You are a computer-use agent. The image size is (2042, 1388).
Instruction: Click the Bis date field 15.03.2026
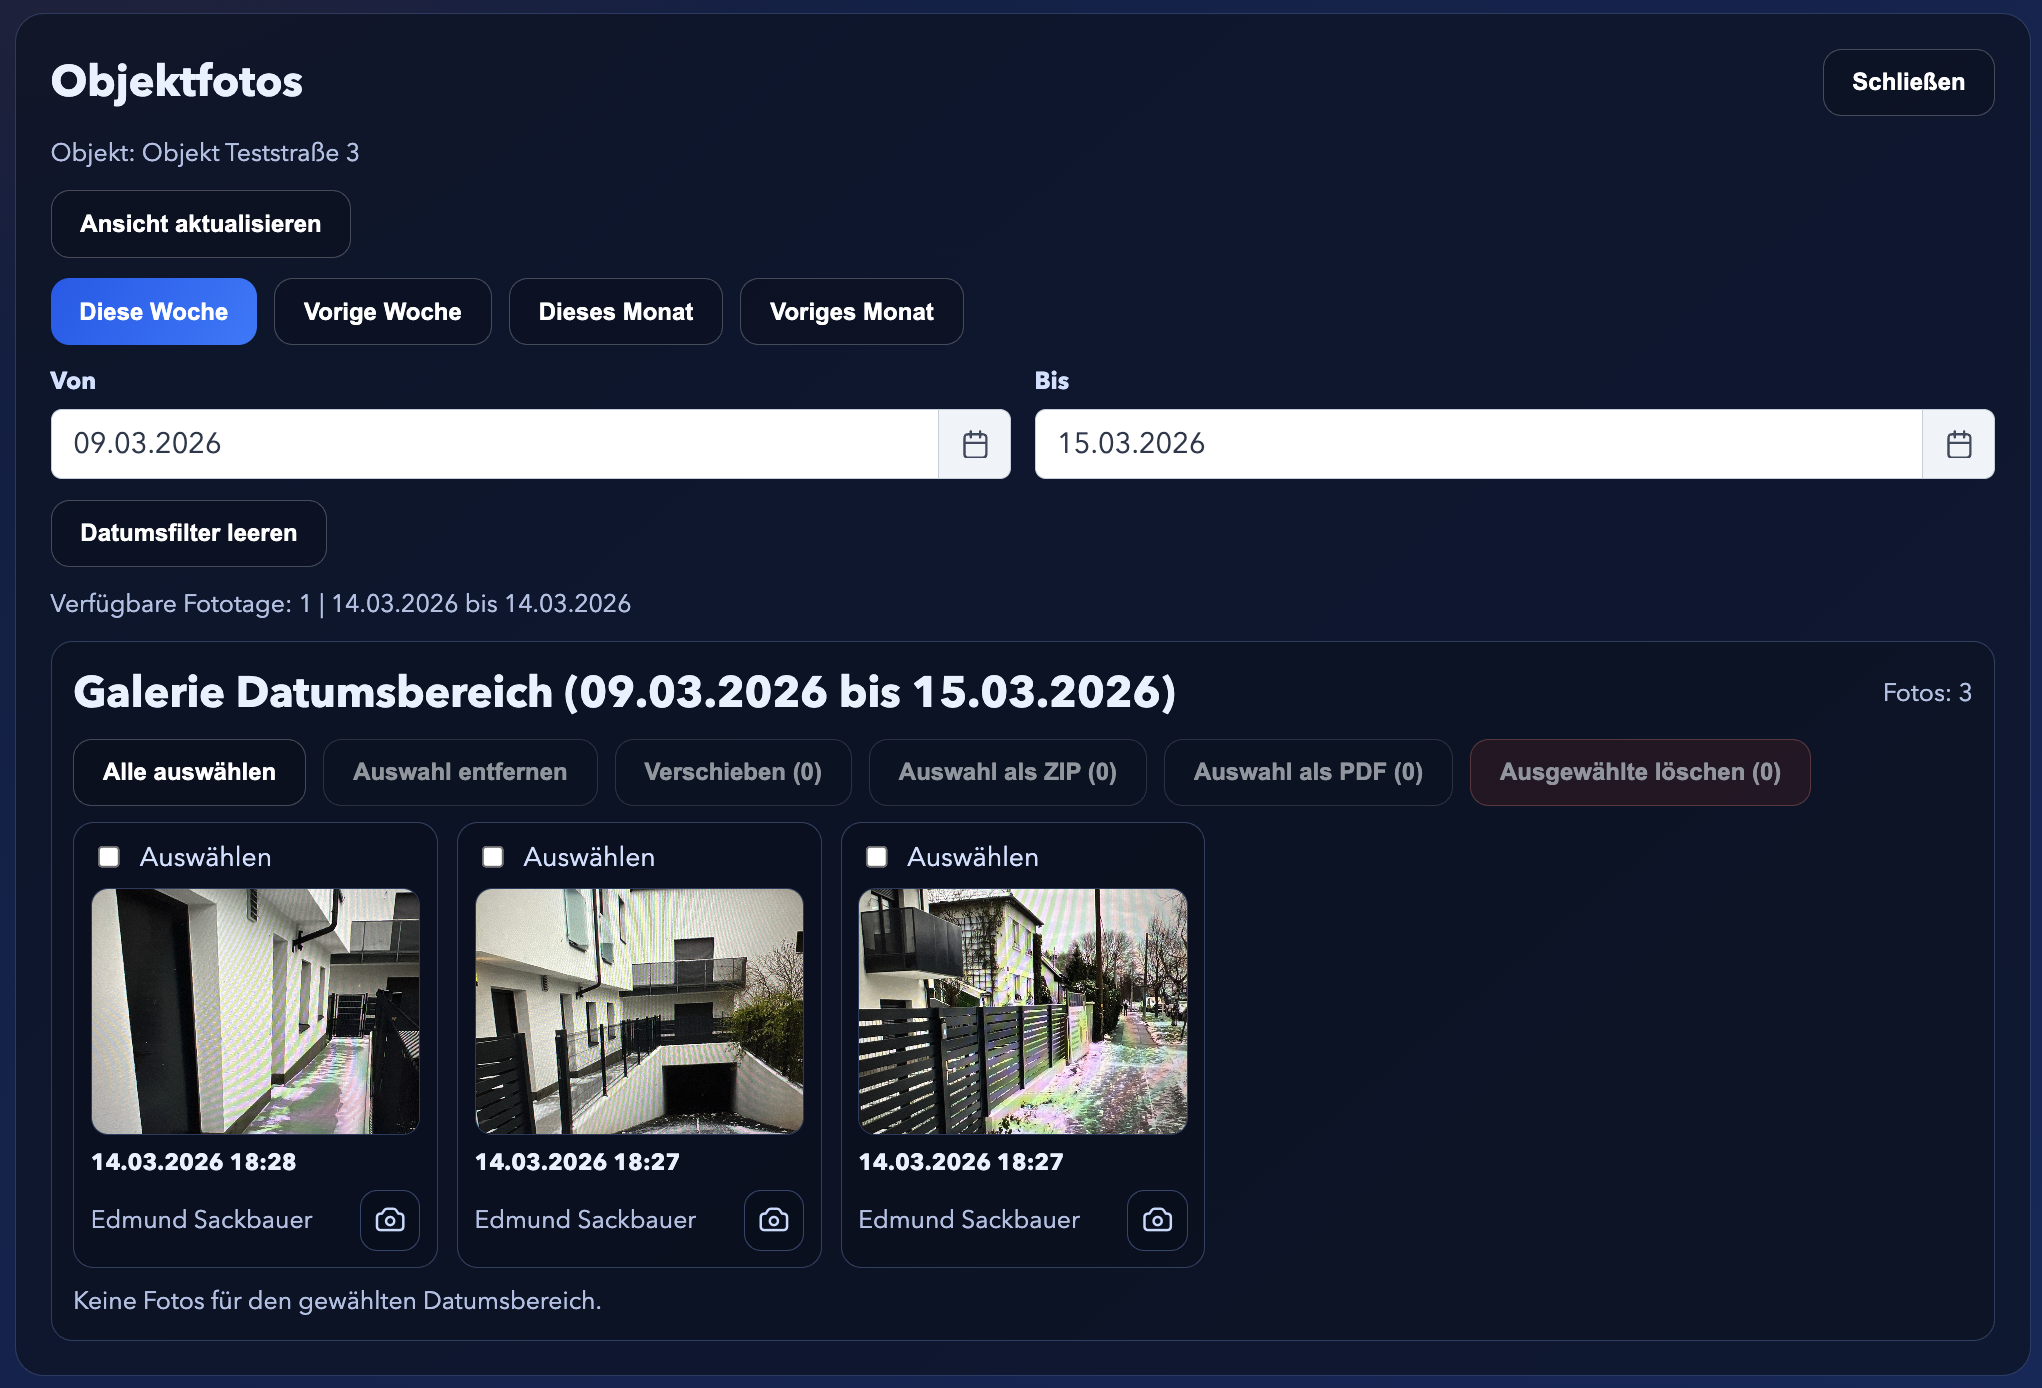click(x=1479, y=444)
